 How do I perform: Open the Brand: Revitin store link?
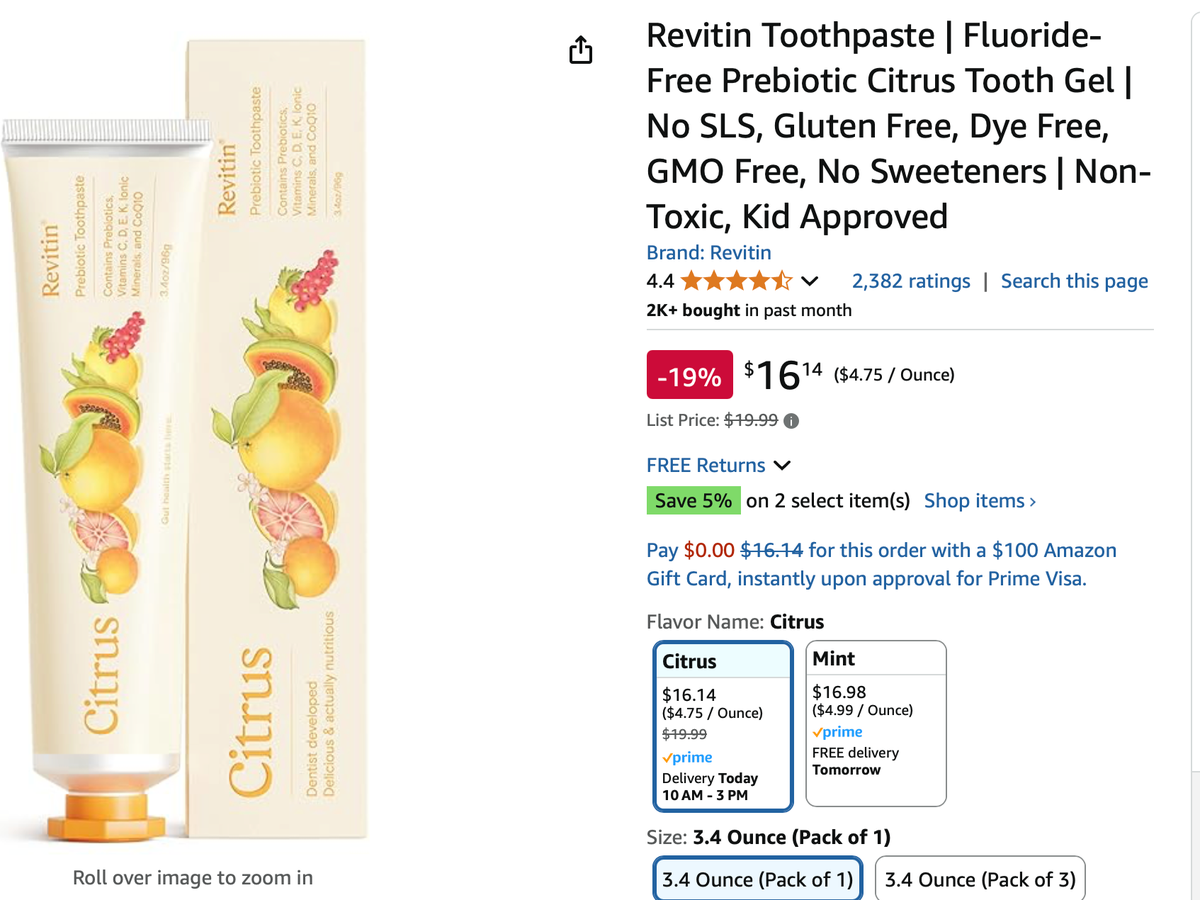(708, 253)
